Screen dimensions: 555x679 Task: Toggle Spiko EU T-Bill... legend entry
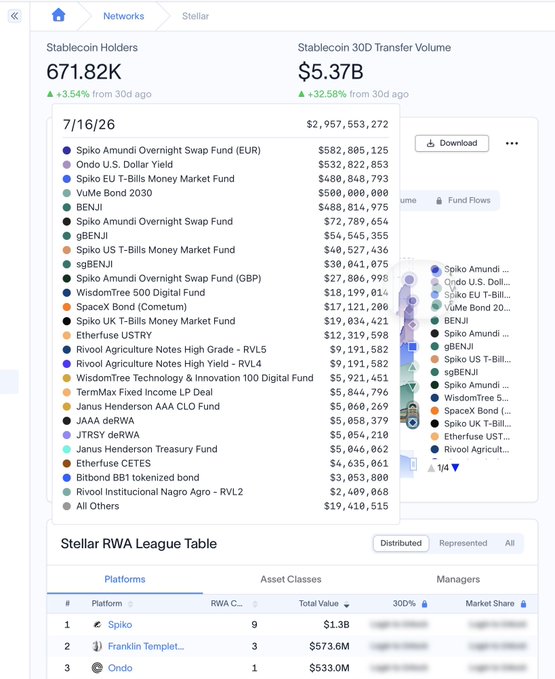471,295
